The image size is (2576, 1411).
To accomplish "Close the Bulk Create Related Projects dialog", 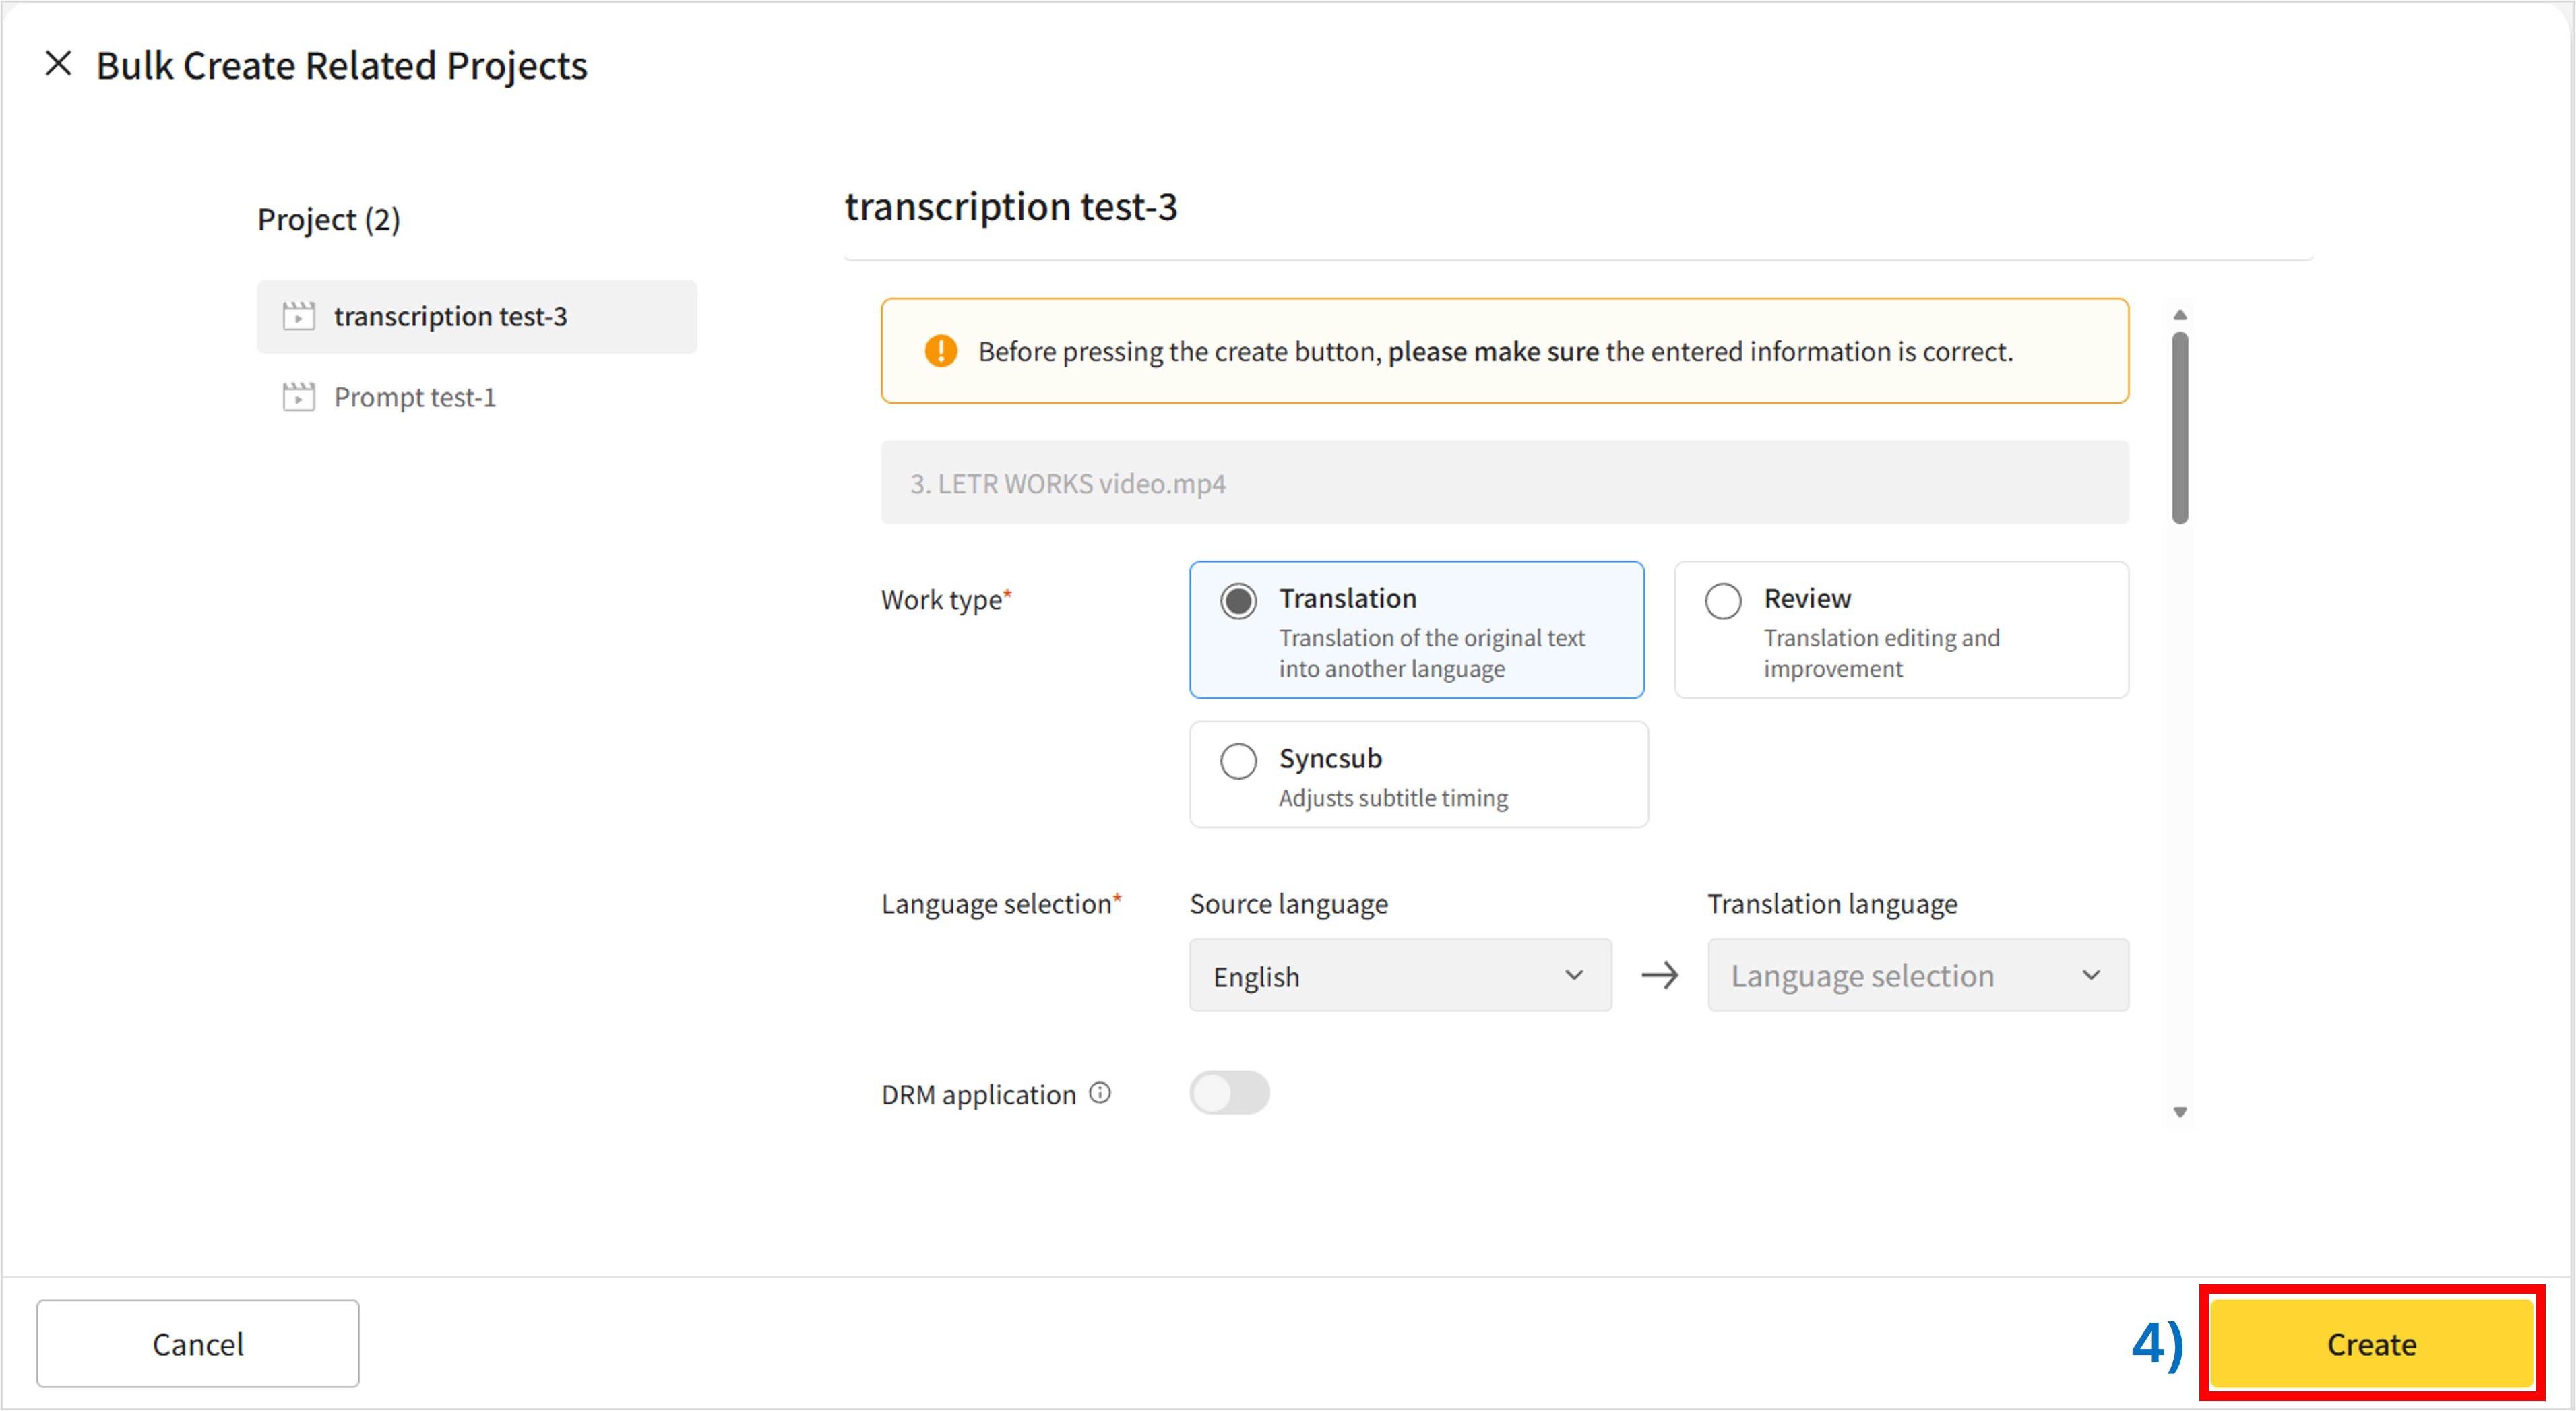I will (59, 64).
